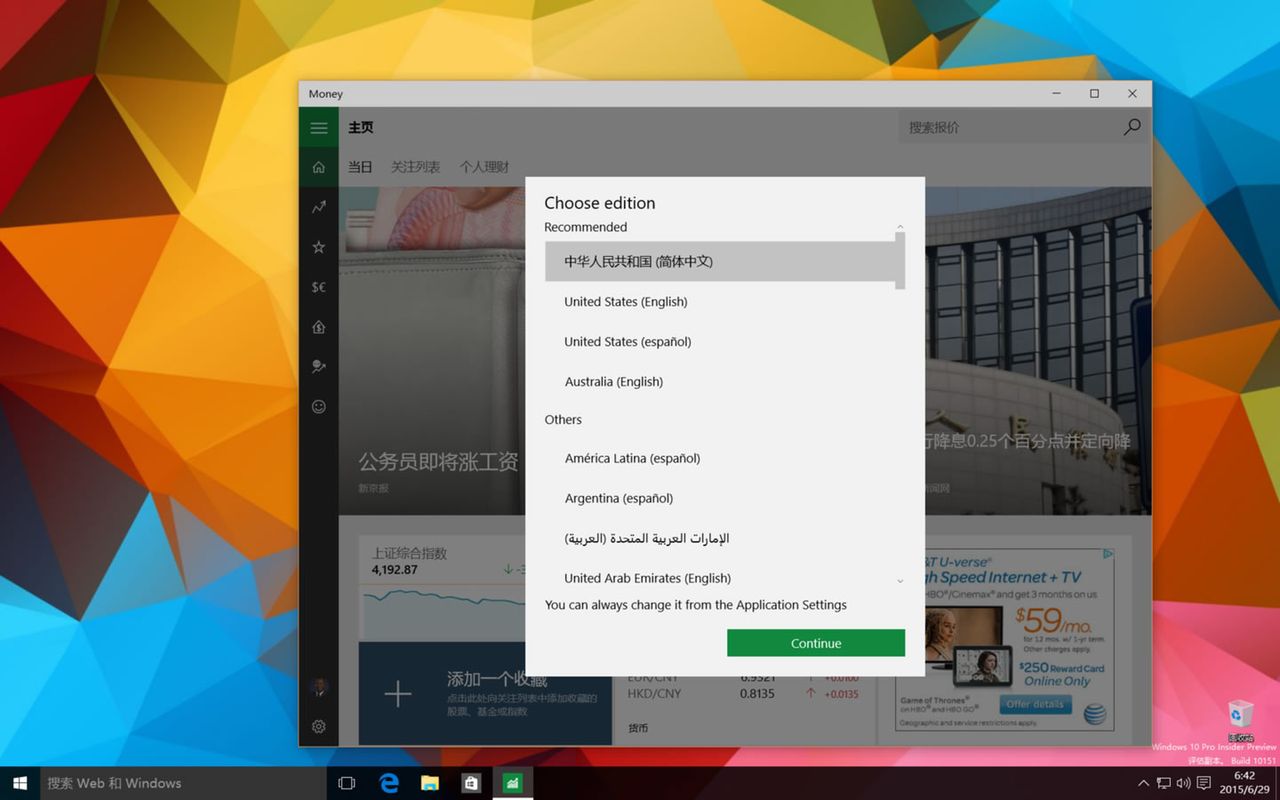Click the Money app taskbar icon
The height and width of the screenshot is (800, 1280).
click(x=513, y=783)
